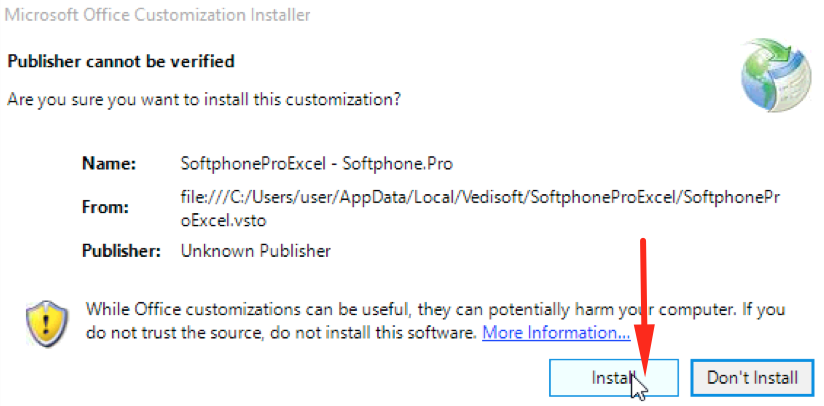Viewport: 824px width, 406px height.
Task: Click the red arrow annotation
Action: click(643, 300)
